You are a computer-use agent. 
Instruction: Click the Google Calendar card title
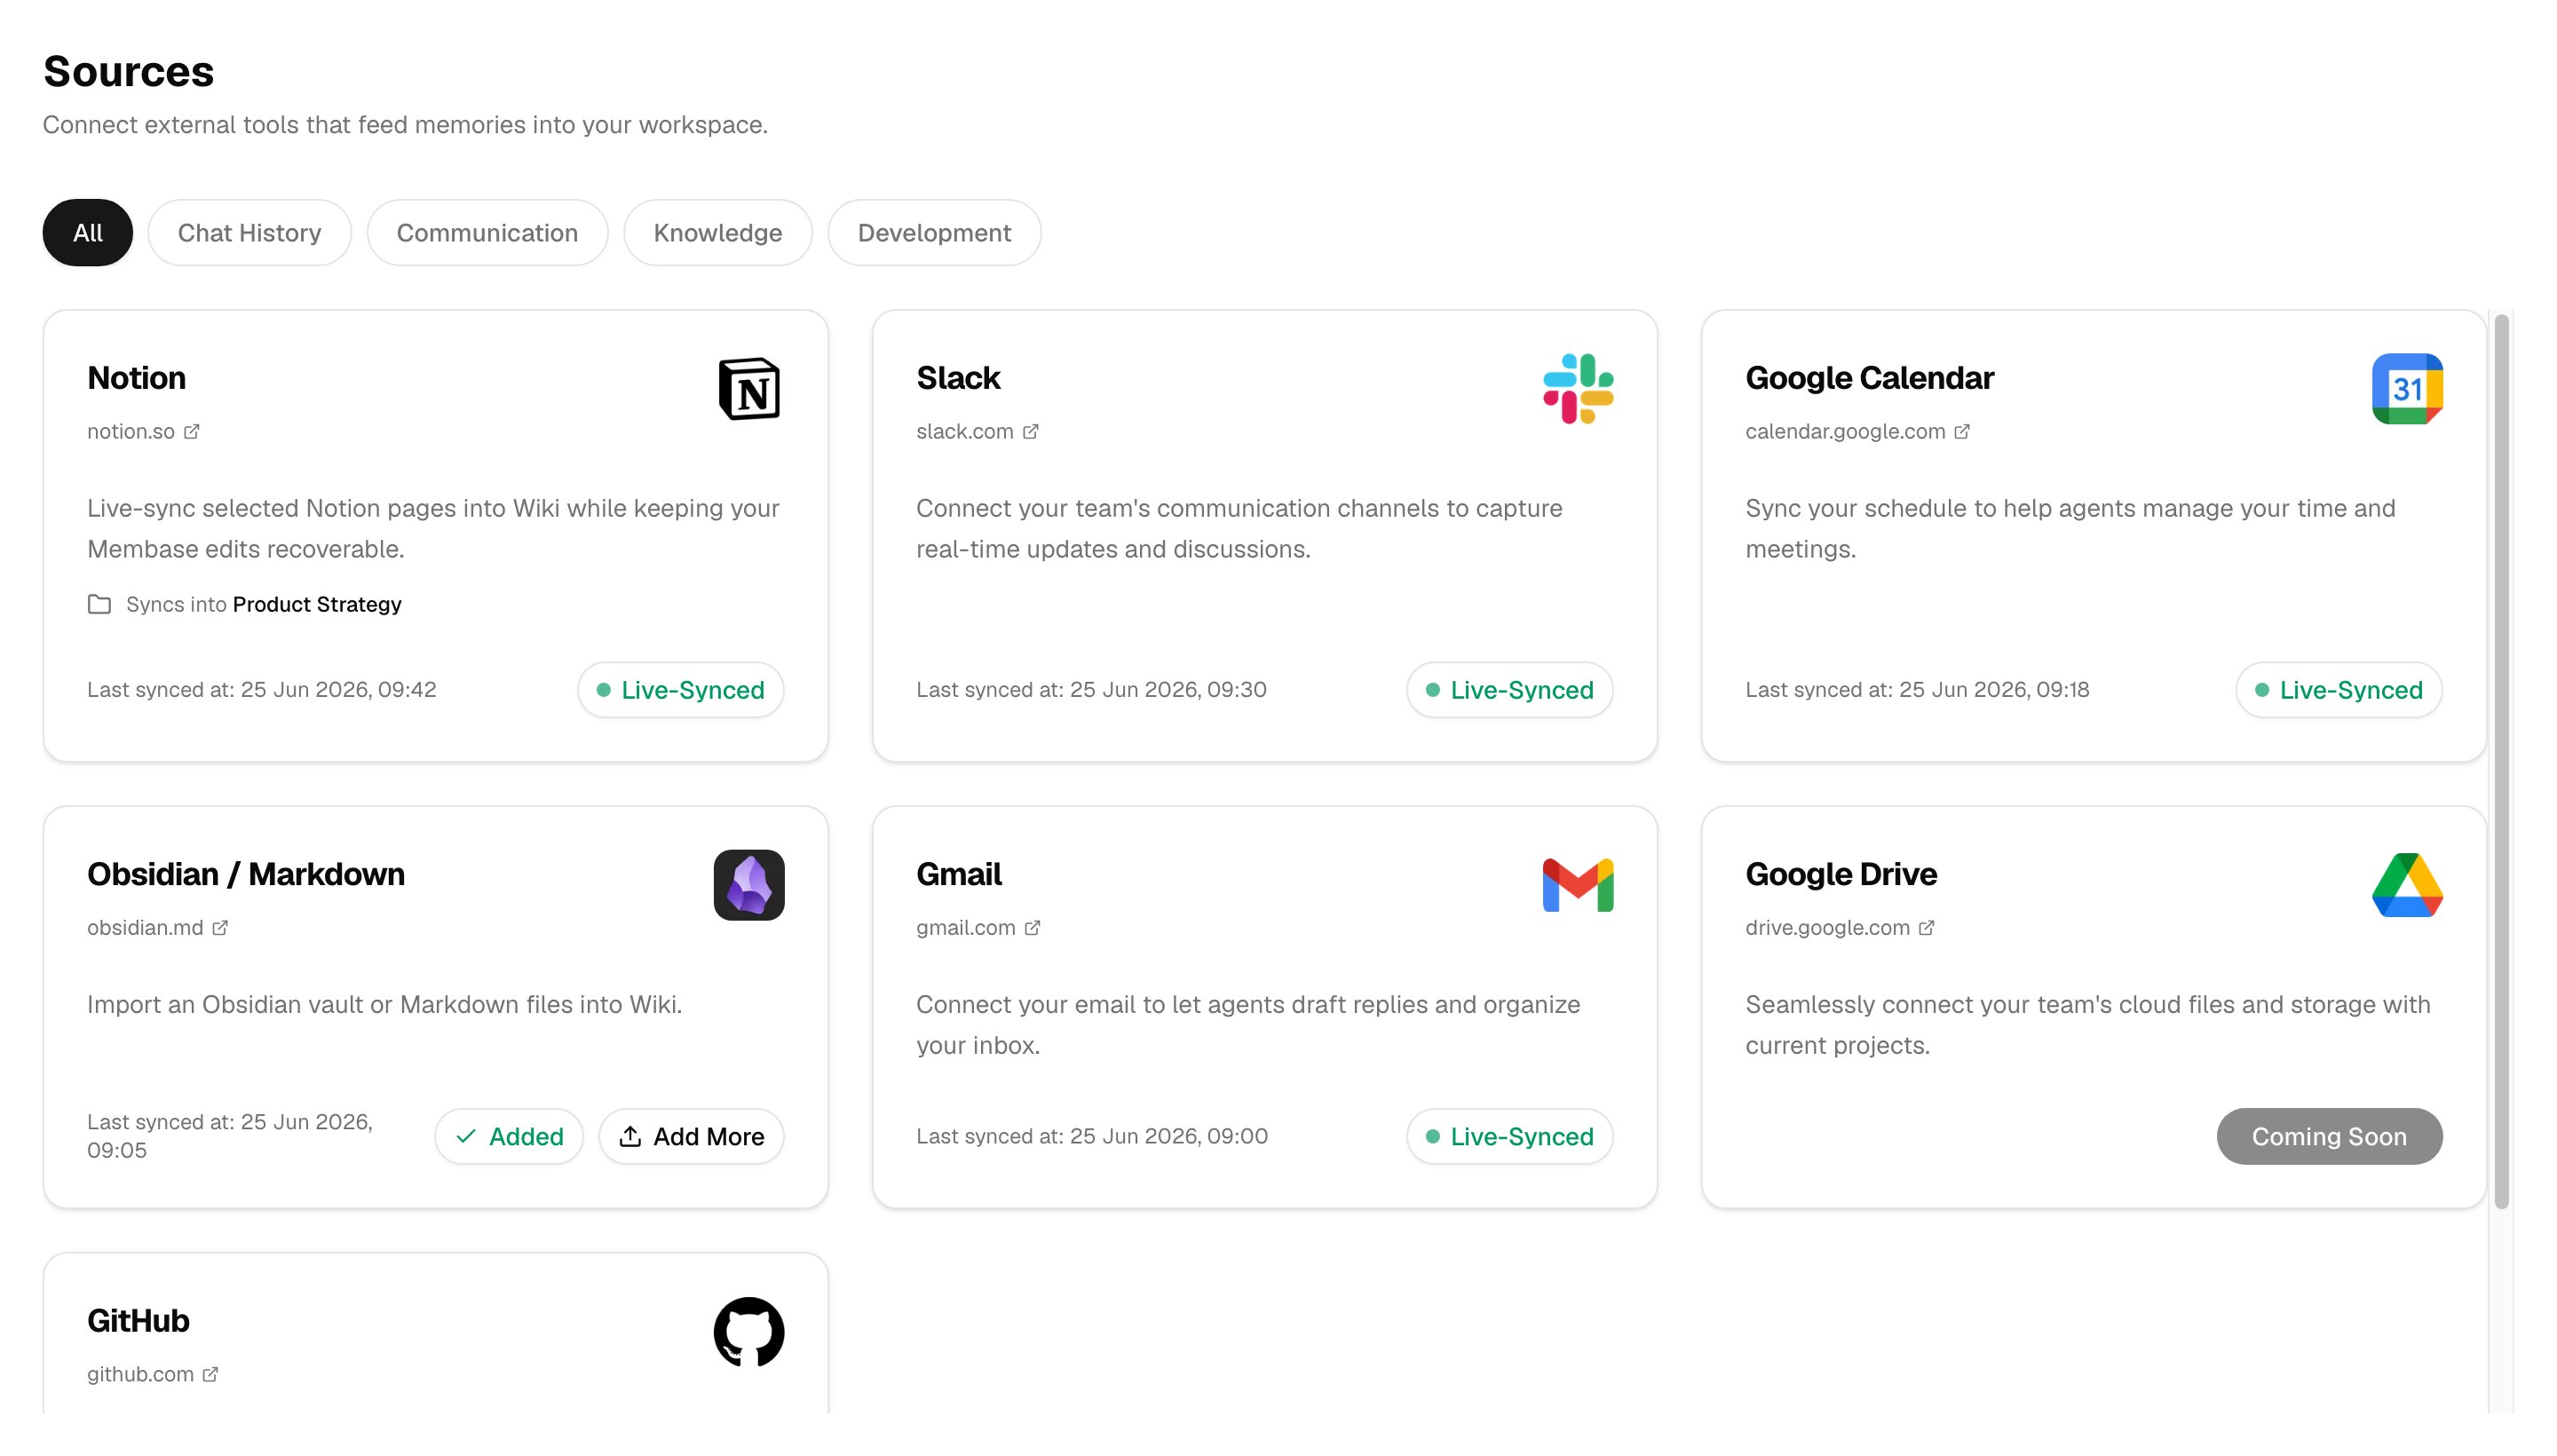click(x=1869, y=378)
